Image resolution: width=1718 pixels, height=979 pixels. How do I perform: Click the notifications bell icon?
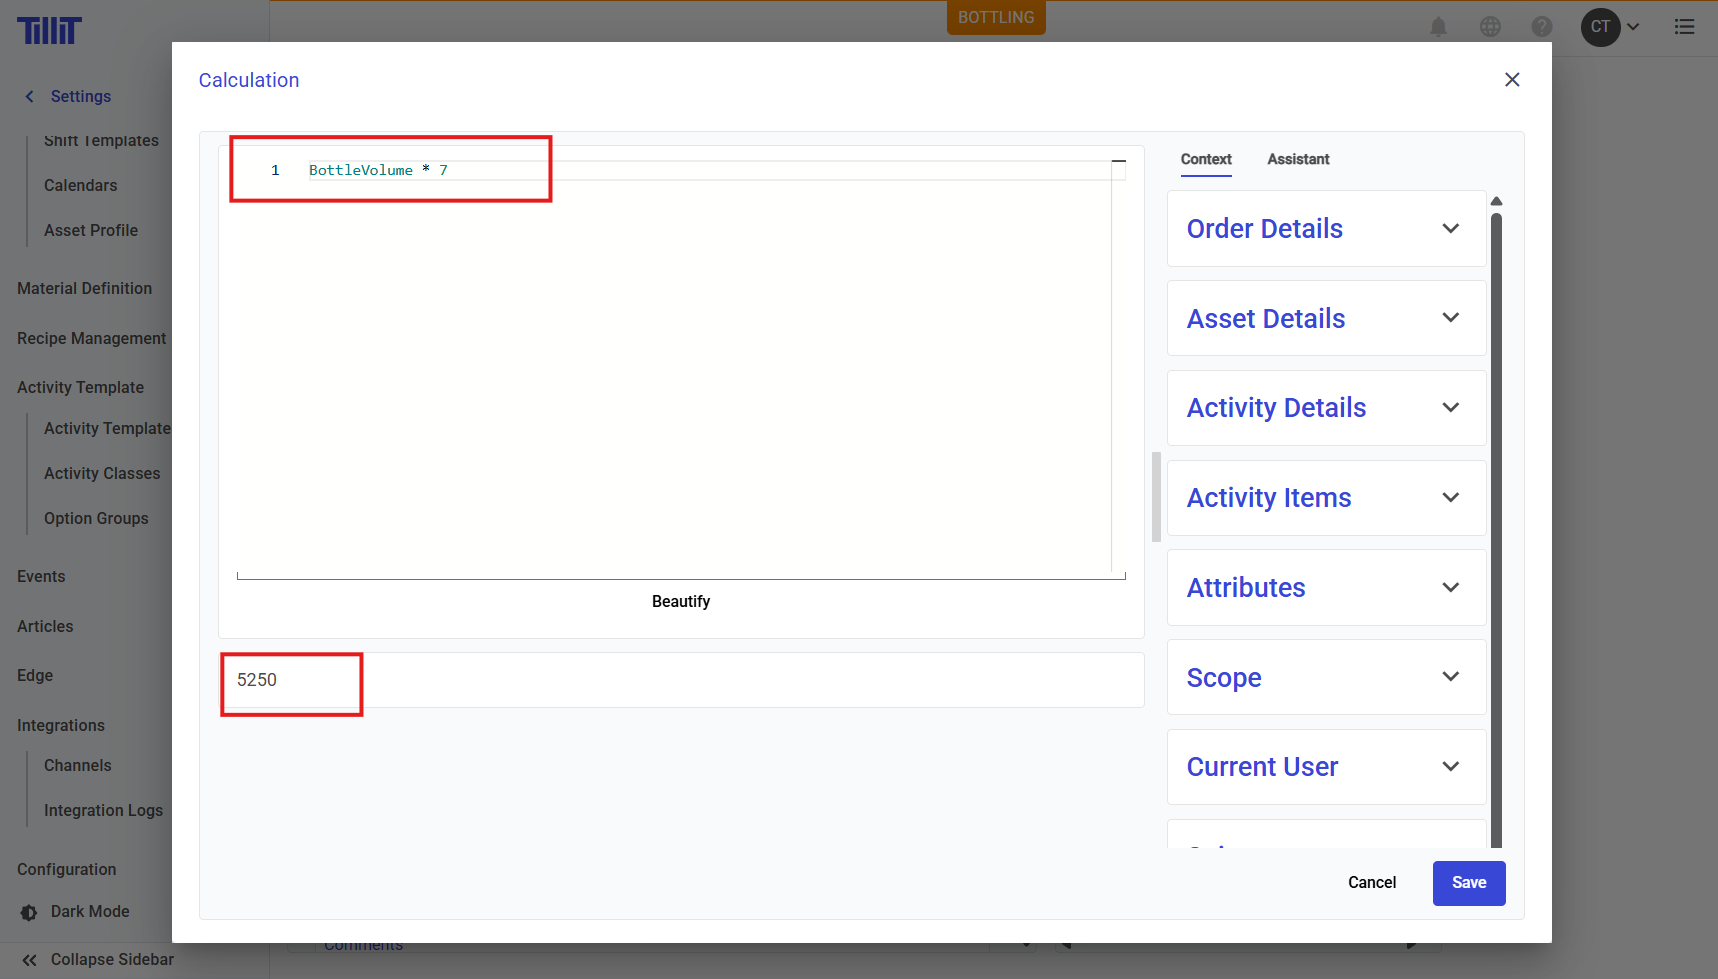pos(1438,27)
